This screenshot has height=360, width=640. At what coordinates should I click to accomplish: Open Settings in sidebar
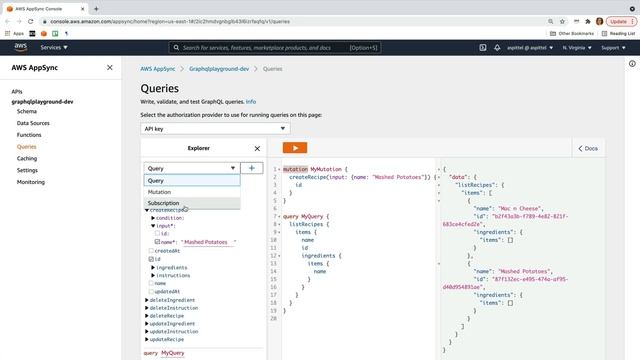point(27,170)
